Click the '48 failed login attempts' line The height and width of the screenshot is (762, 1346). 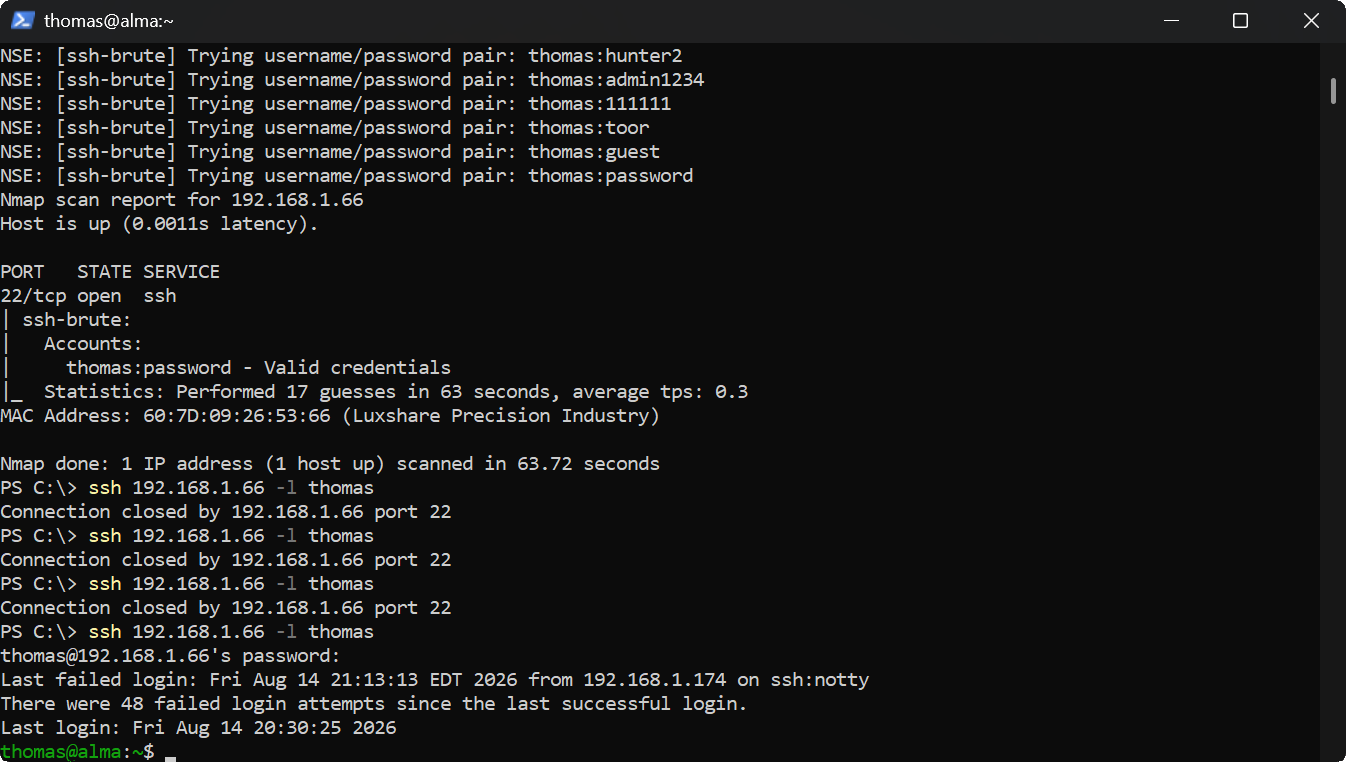[374, 704]
